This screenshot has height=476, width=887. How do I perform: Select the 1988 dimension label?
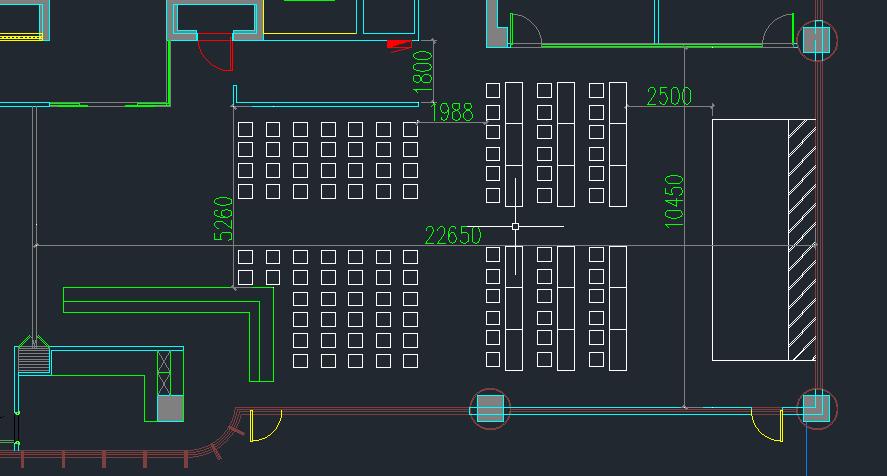coord(451,112)
